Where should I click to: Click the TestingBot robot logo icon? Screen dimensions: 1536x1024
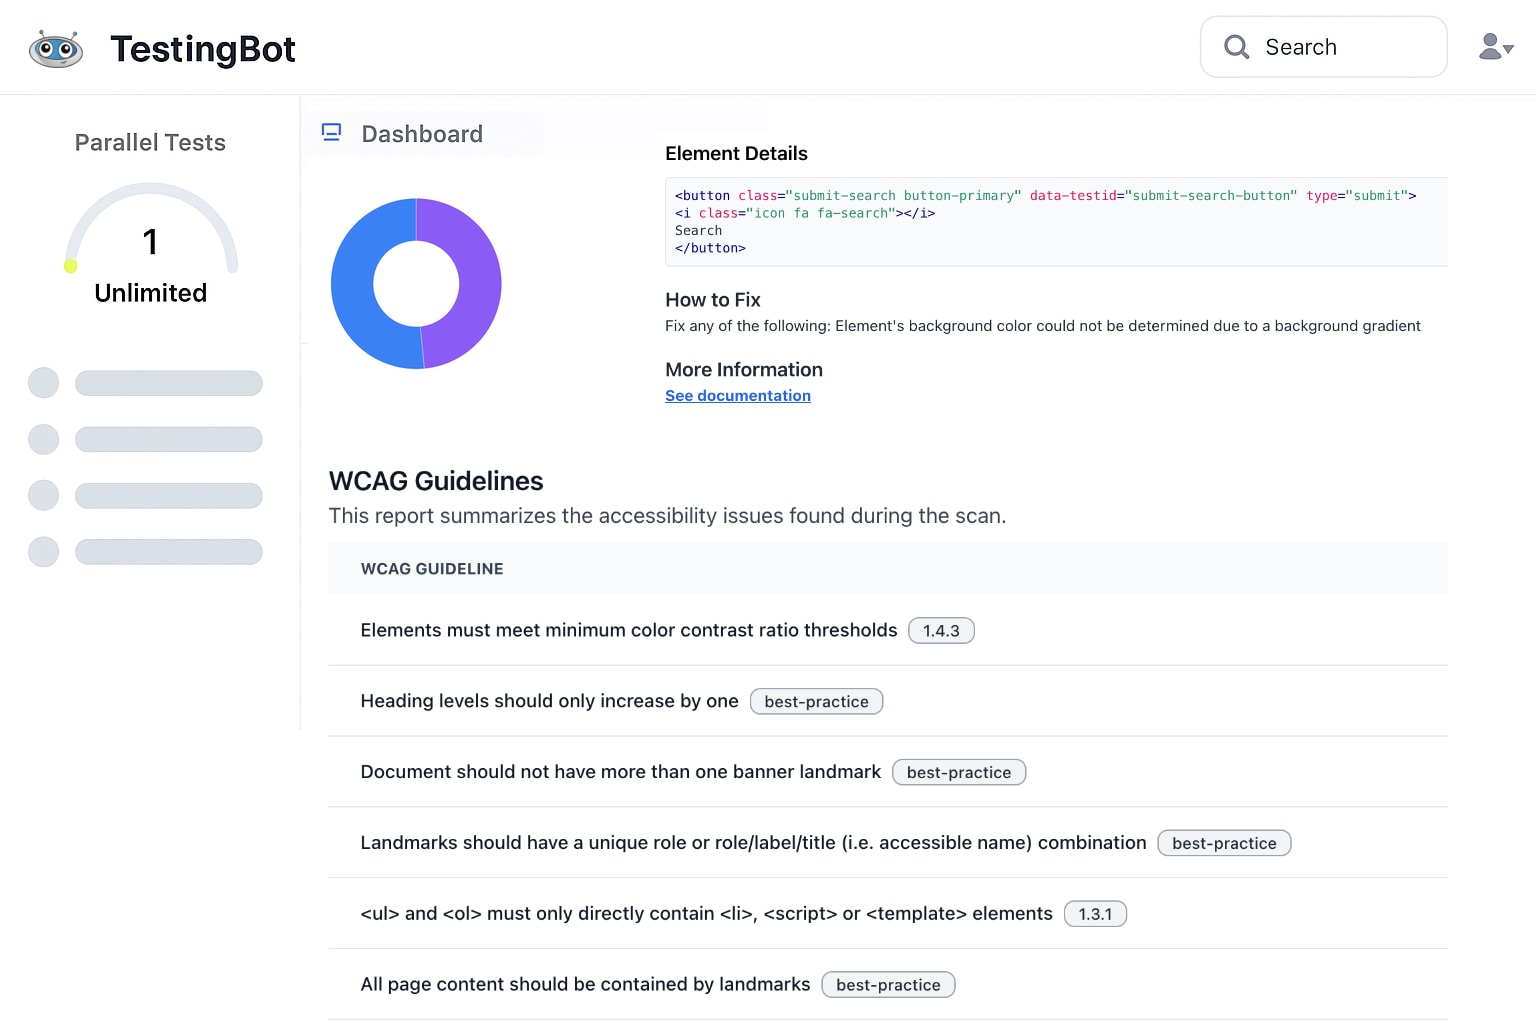click(56, 49)
